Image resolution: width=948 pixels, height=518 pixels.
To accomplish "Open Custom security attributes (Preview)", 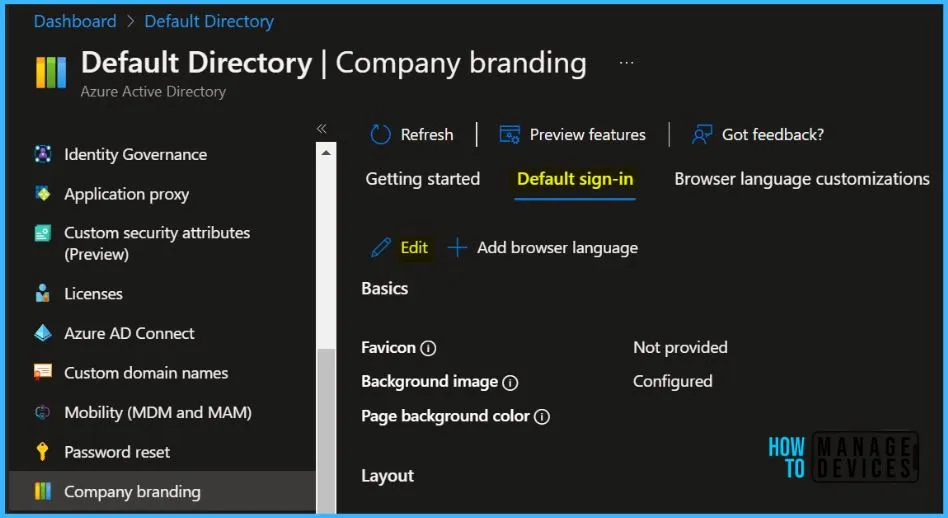I will click(157, 244).
